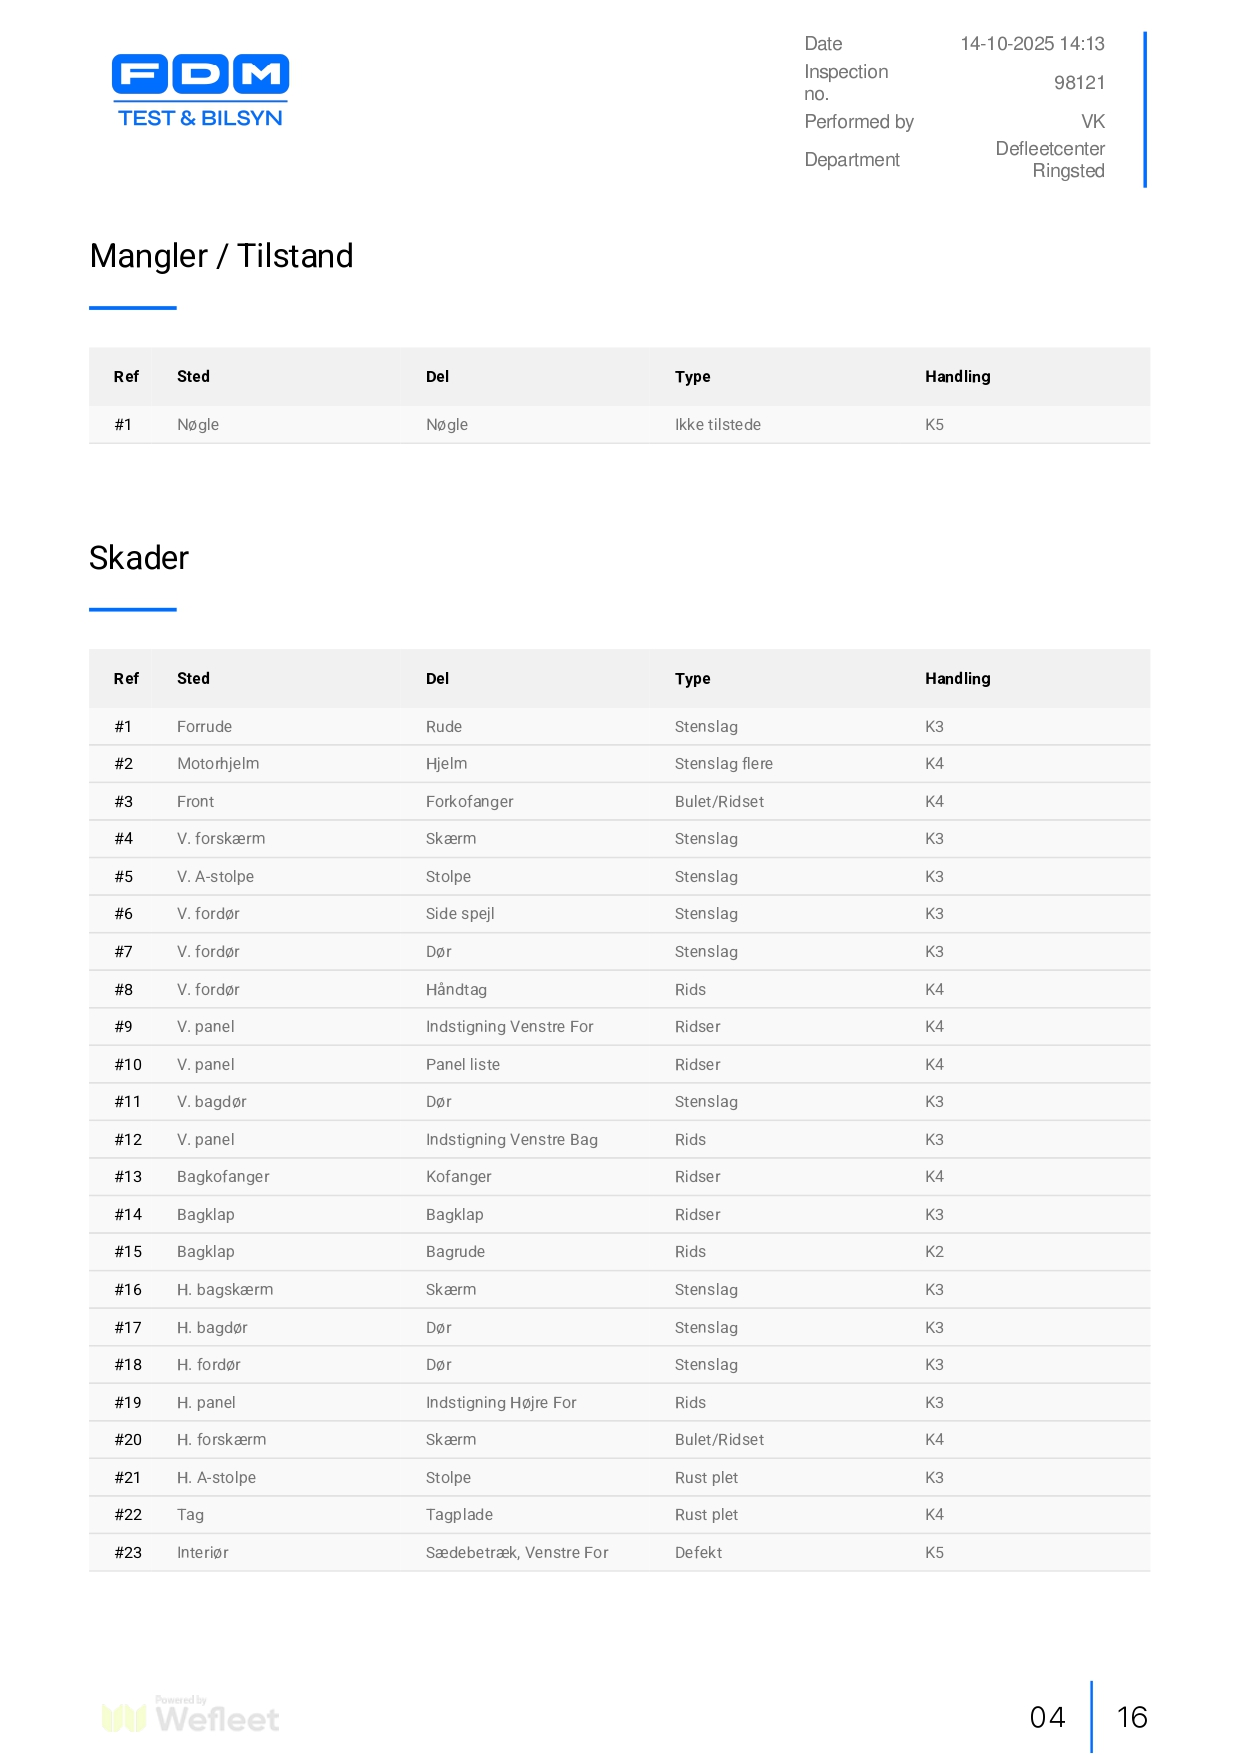The image size is (1240, 1755).
Task: Click the Wefleet logo in footer
Action: click(191, 1717)
